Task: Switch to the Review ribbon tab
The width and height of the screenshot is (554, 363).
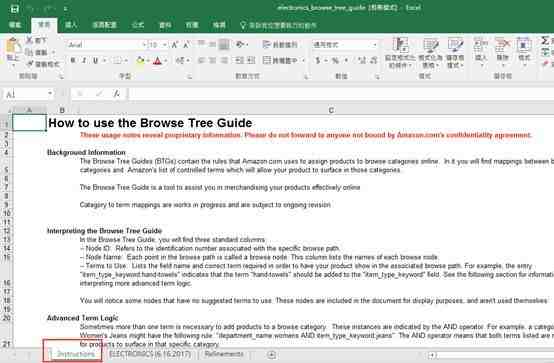Action: click(192, 25)
